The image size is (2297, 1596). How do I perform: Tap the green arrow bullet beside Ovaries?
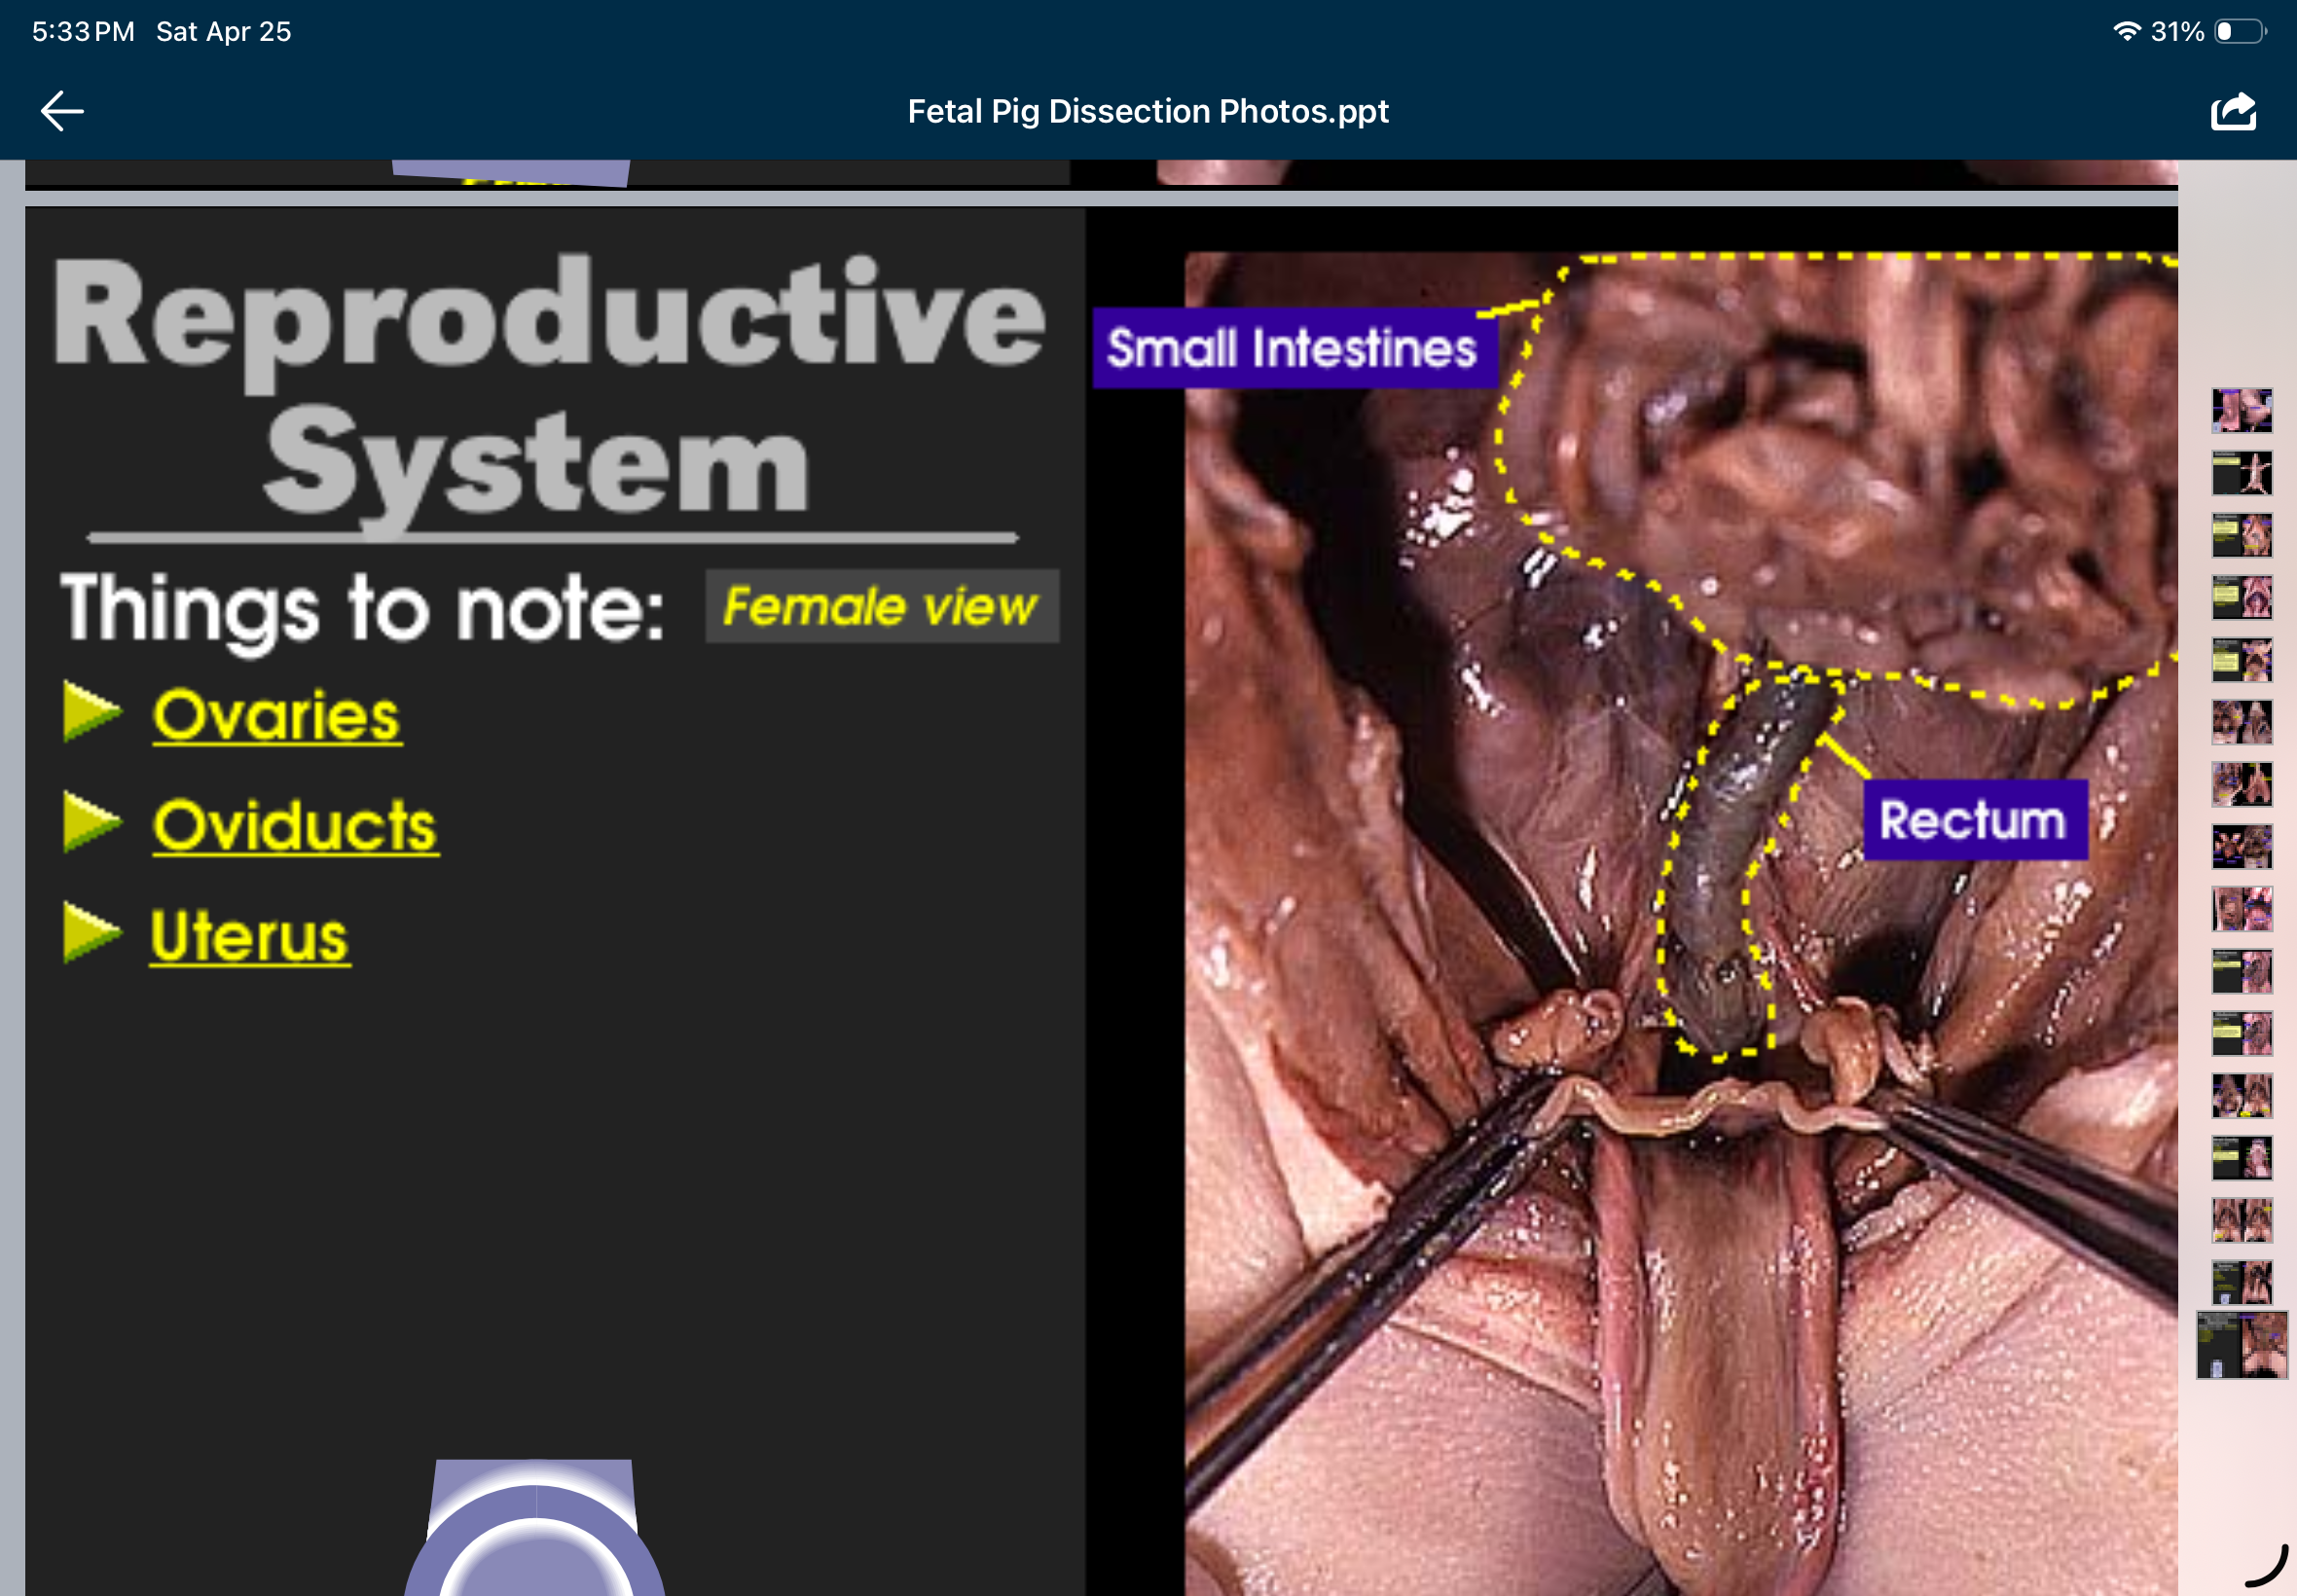91,710
